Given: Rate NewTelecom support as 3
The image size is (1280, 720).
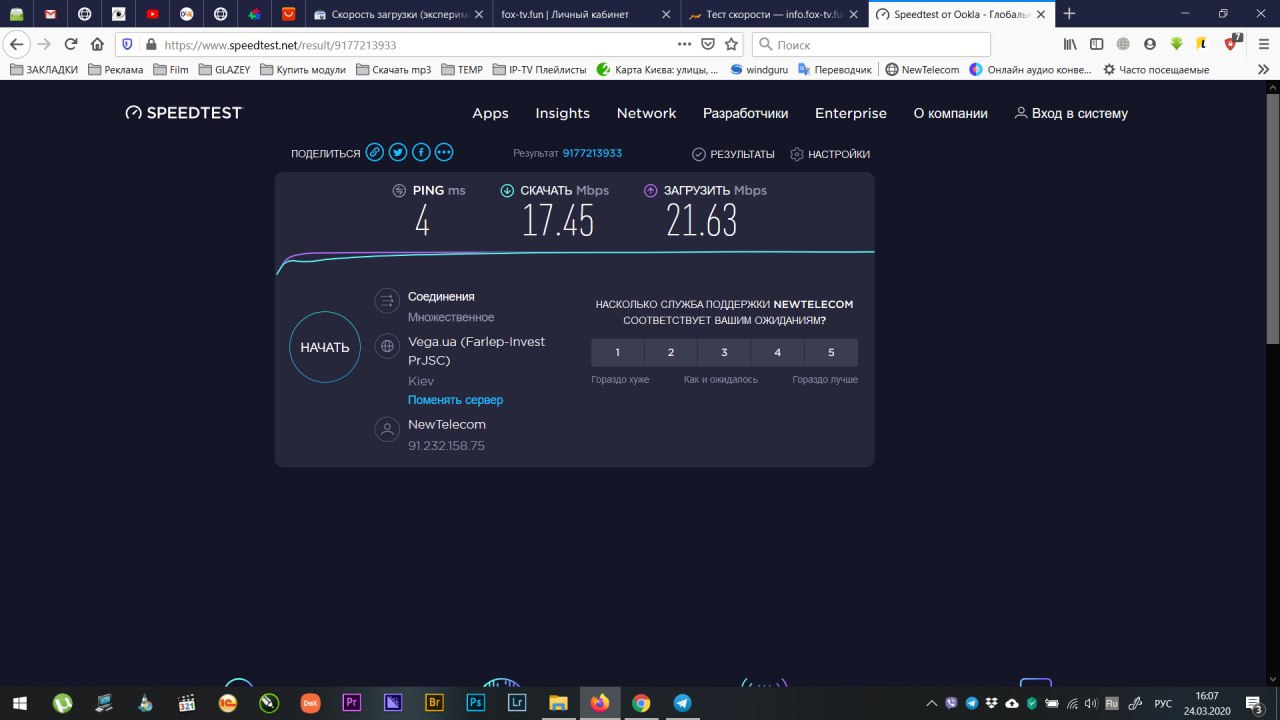Looking at the screenshot, I should (724, 352).
